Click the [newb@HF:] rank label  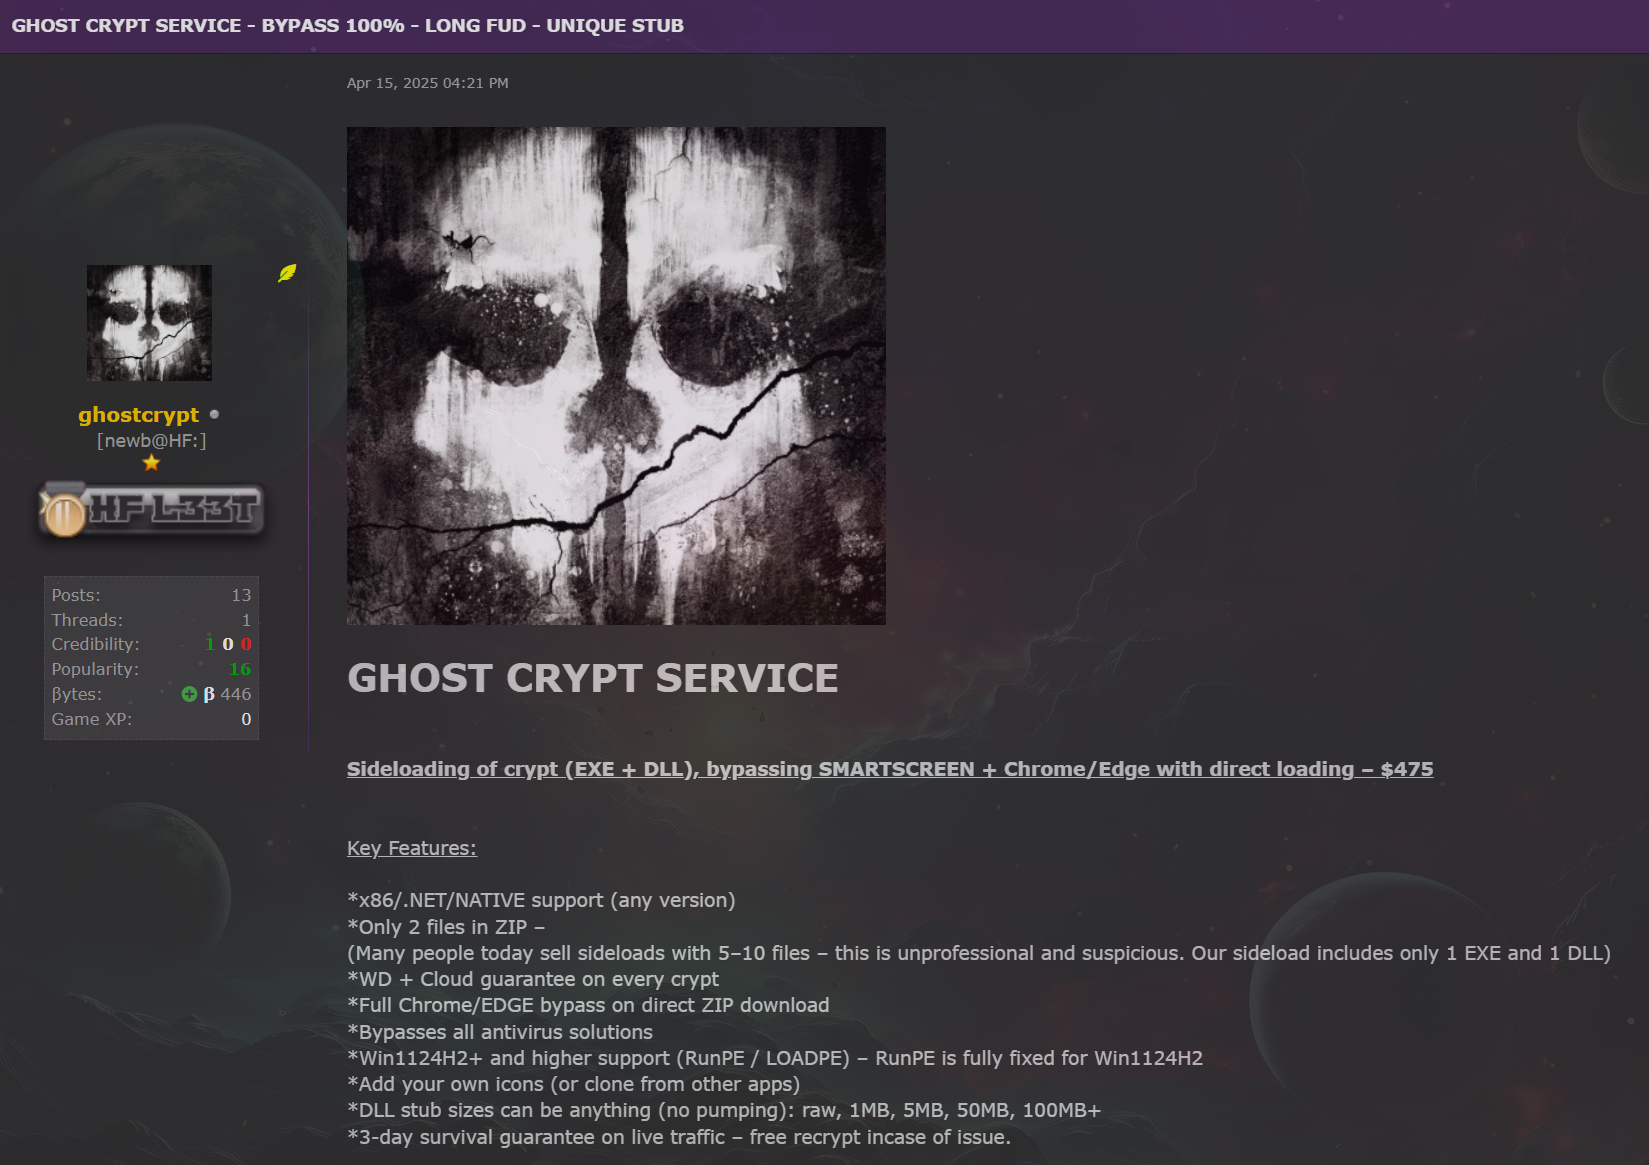click(151, 439)
